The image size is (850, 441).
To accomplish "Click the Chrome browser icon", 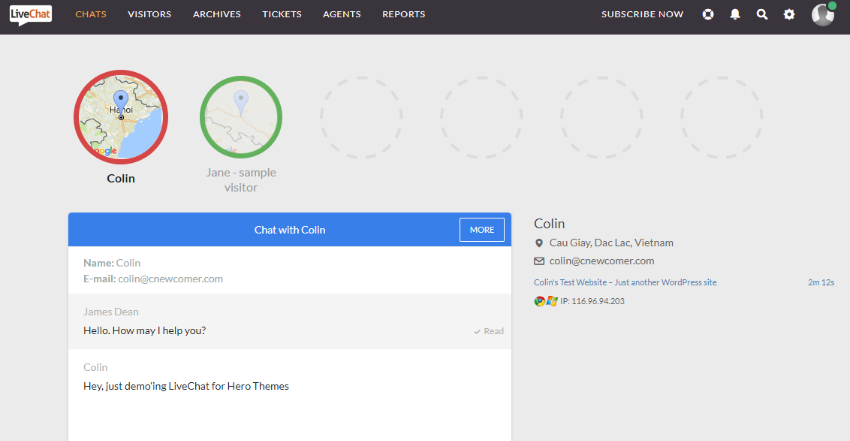I will point(539,301).
